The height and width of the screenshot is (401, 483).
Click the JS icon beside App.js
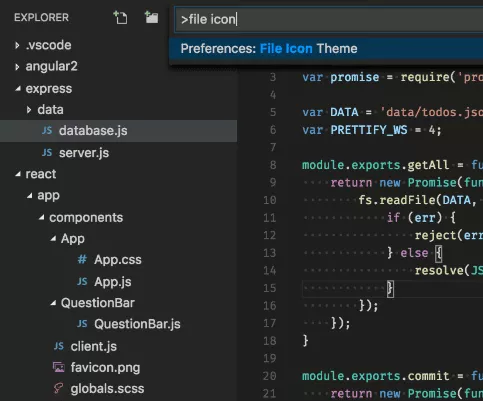point(82,282)
